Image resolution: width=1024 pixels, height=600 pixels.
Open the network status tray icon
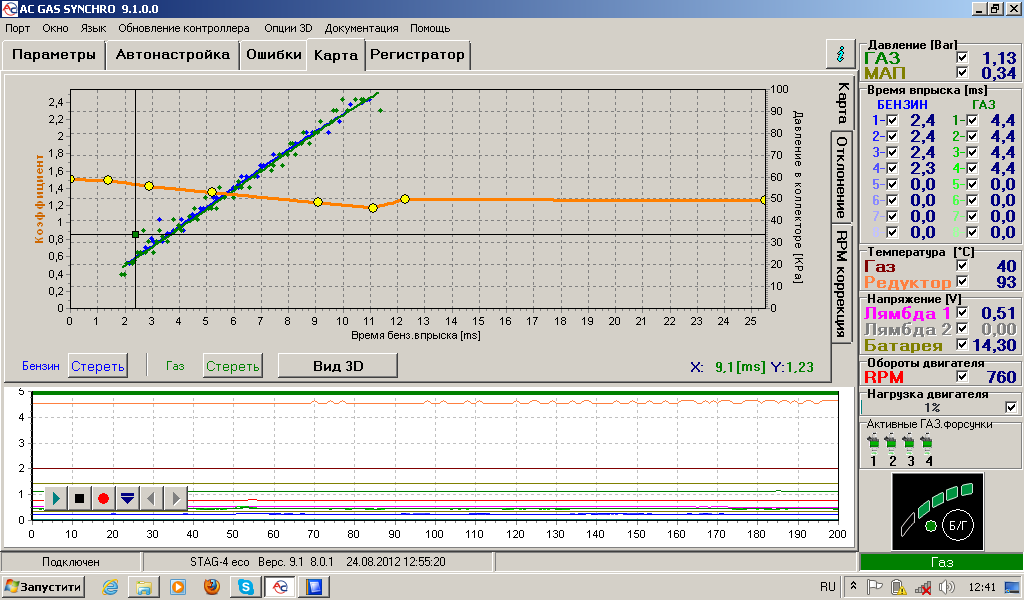pyautogui.click(x=923, y=588)
